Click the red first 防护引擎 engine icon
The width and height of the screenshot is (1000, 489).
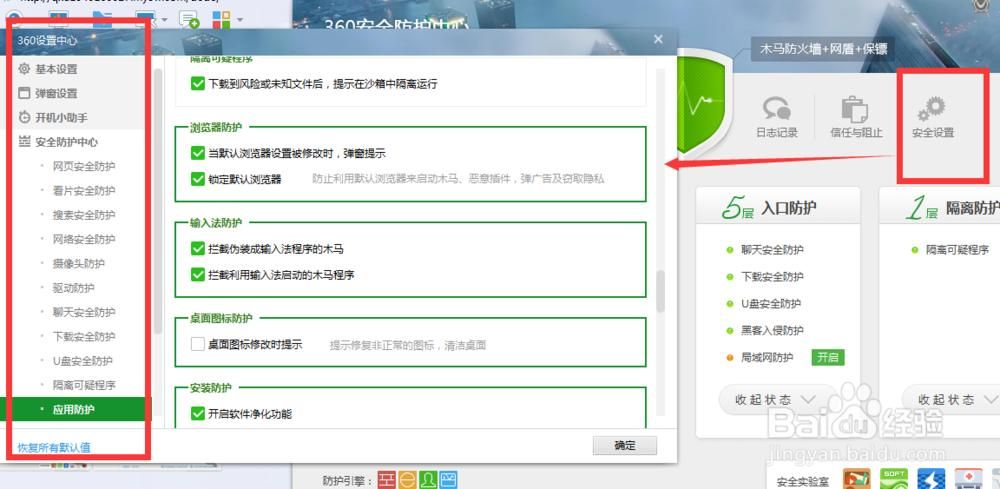387,480
